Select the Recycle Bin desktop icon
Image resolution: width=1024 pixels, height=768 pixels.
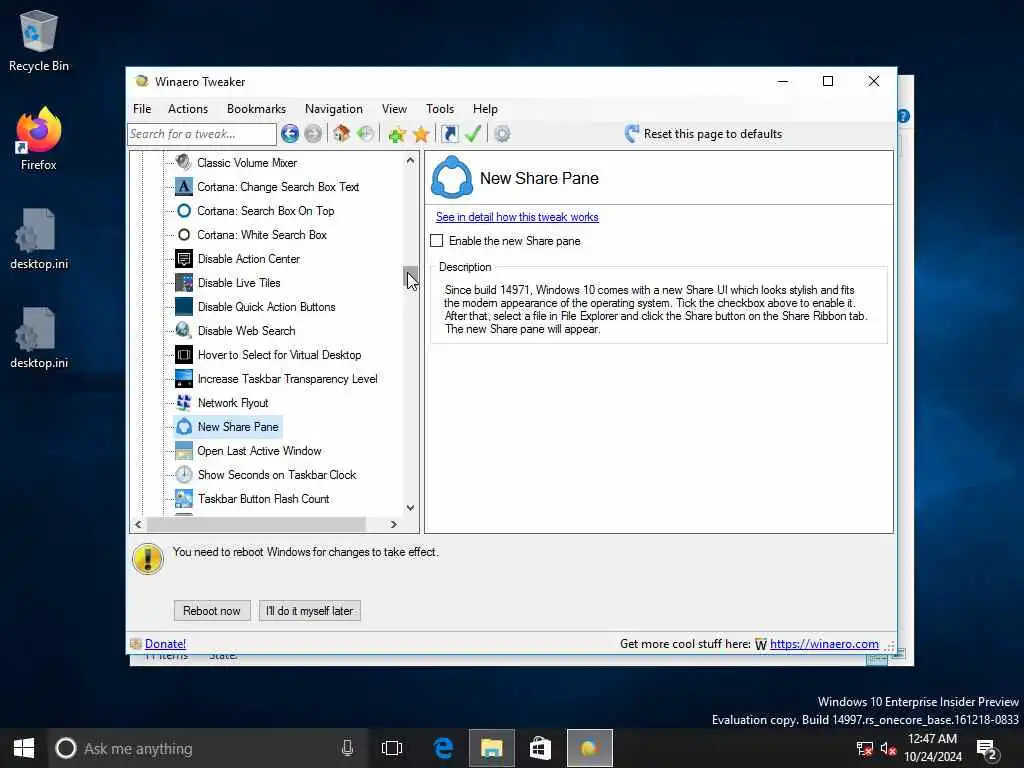coord(39,40)
